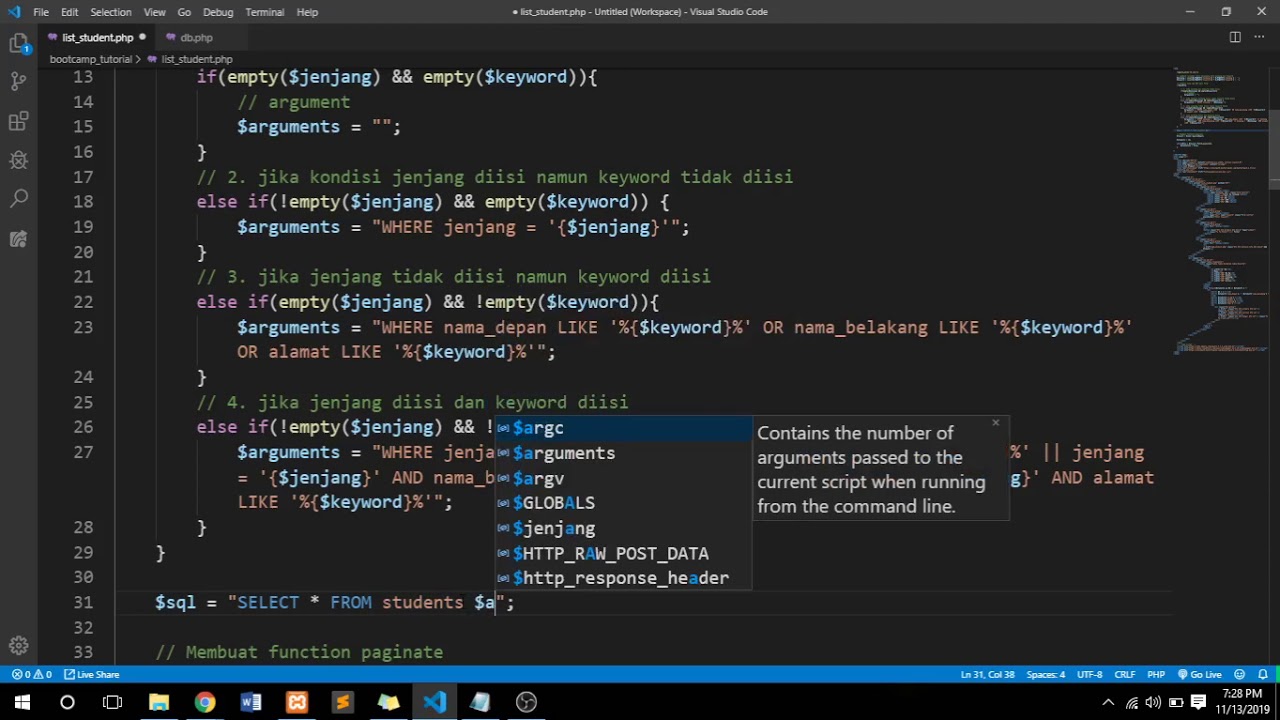1280x720 pixels.
Task: Open the Extensions view
Action: (x=18, y=121)
